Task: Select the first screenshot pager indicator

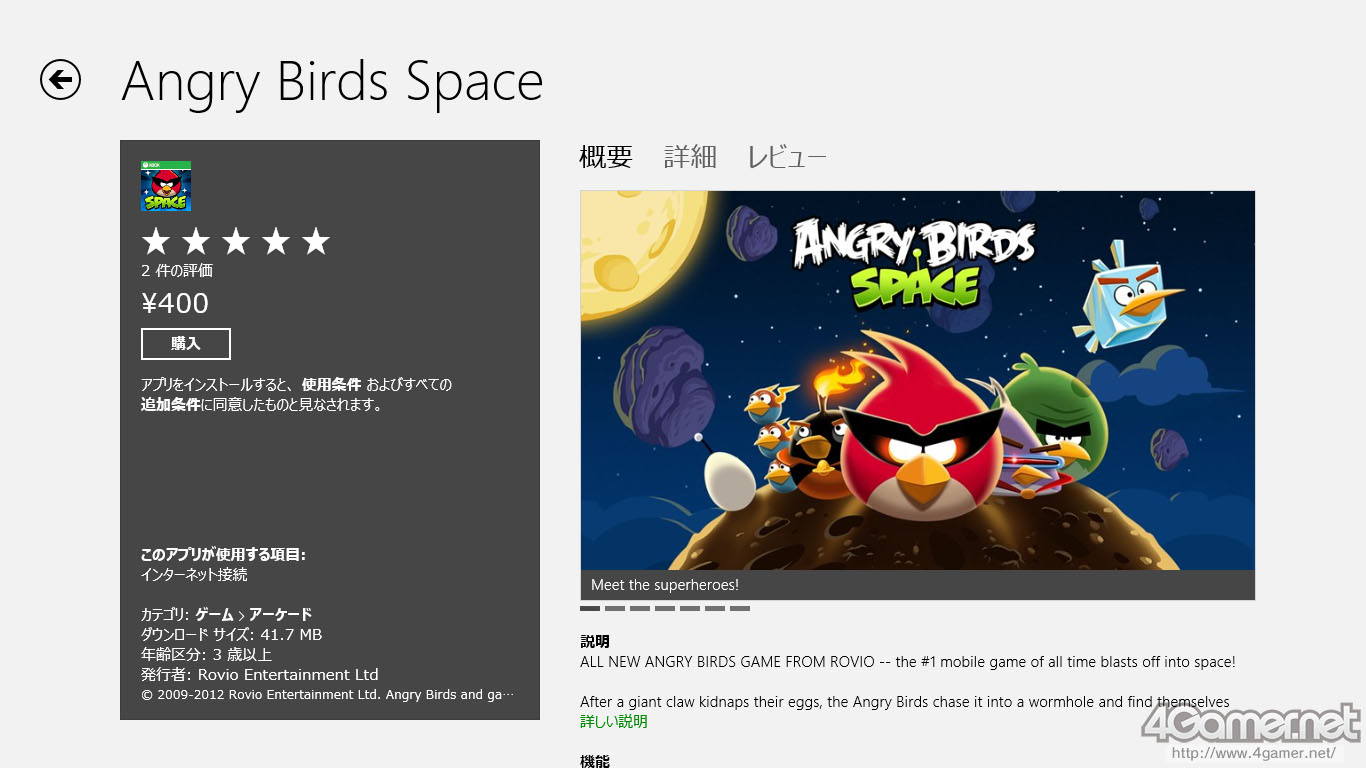Action: tap(590, 608)
